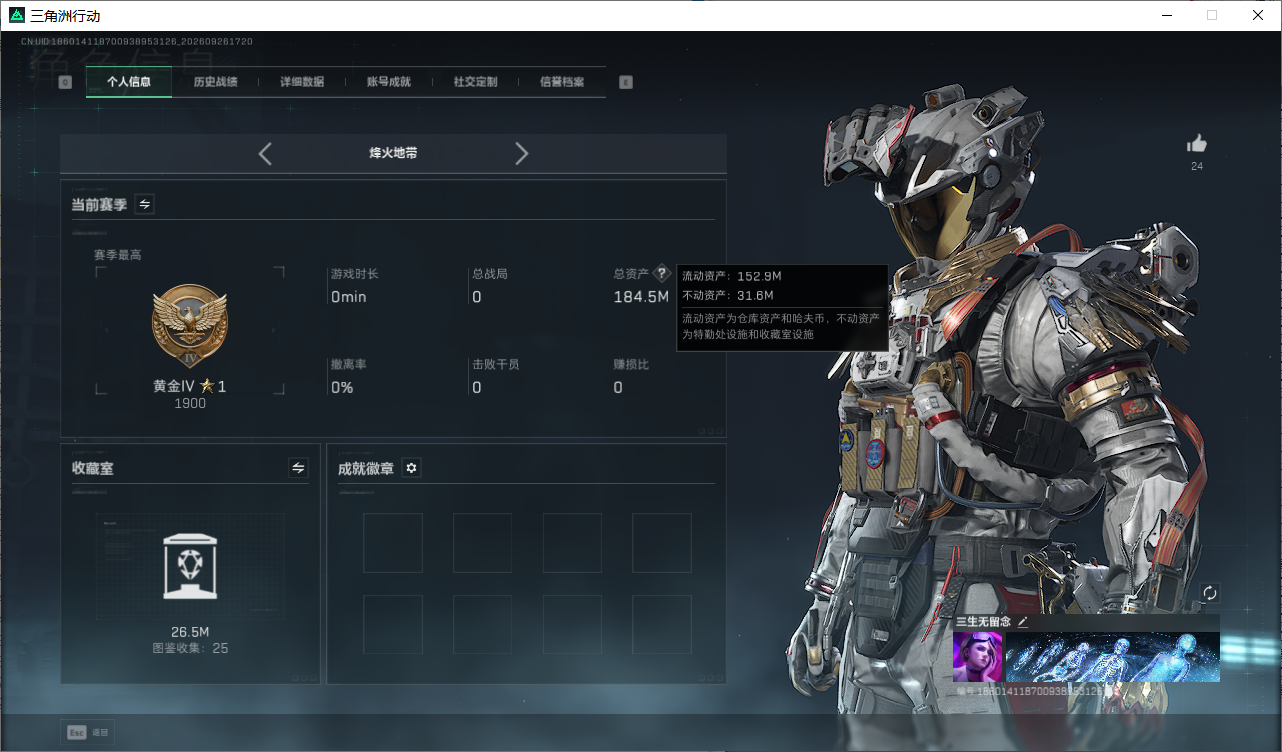Click the E key hint icon
The image size is (1282, 752).
[626, 82]
